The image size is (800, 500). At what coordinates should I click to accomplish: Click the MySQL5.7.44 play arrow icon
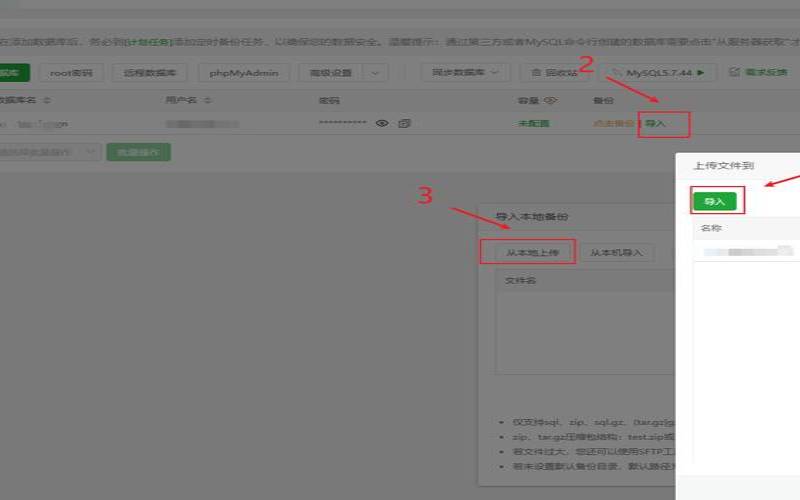[701, 72]
